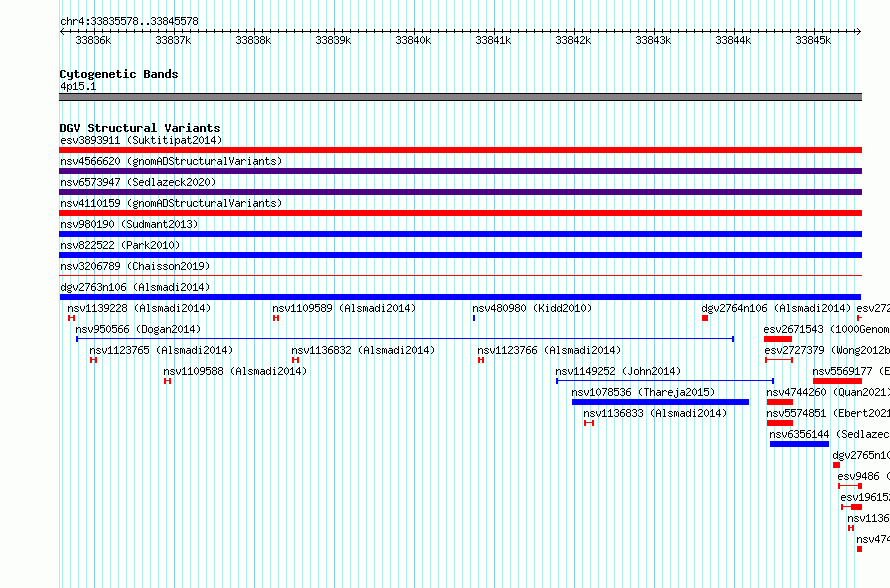Click nsv1136833 (Alsmadi2014) label
Screen dimensions: 890x588
[x=655, y=413]
